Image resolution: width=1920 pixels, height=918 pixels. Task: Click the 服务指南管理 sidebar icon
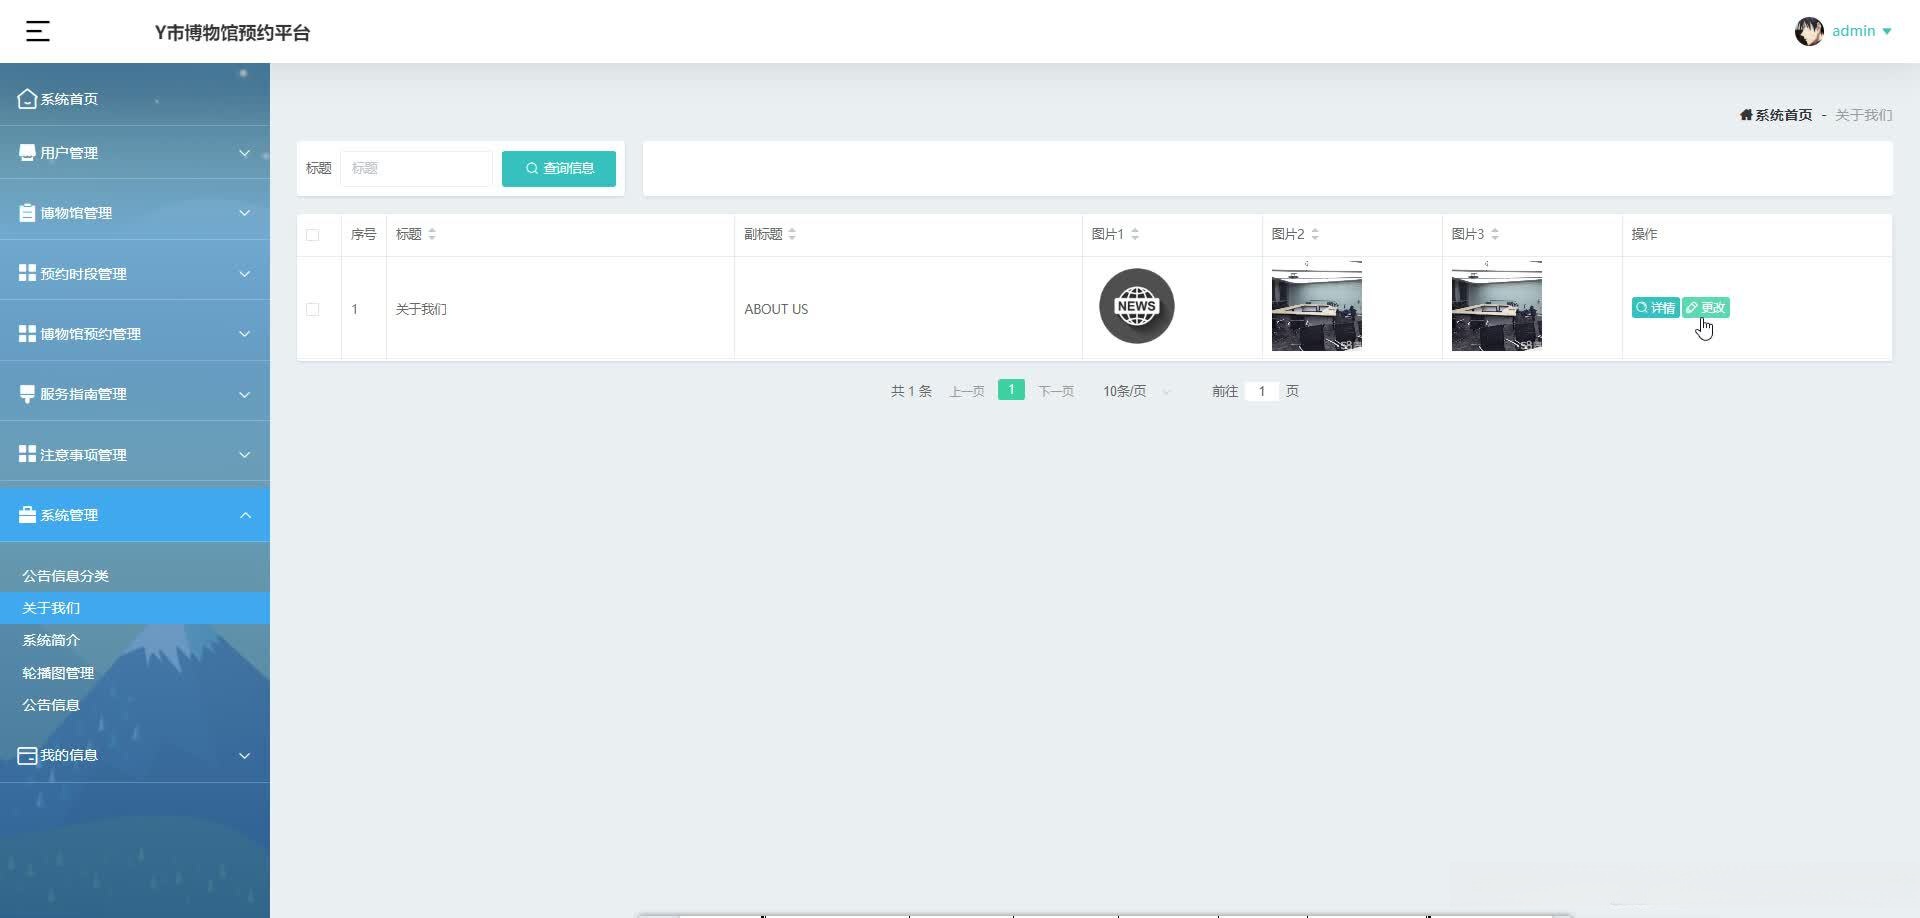(27, 394)
